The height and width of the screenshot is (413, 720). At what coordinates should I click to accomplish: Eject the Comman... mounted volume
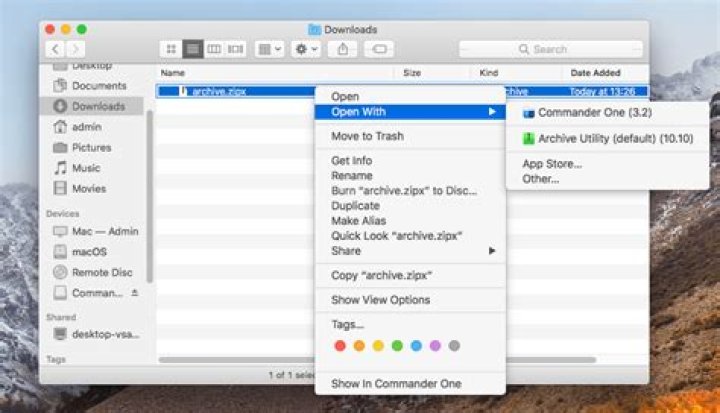point(135,293)
